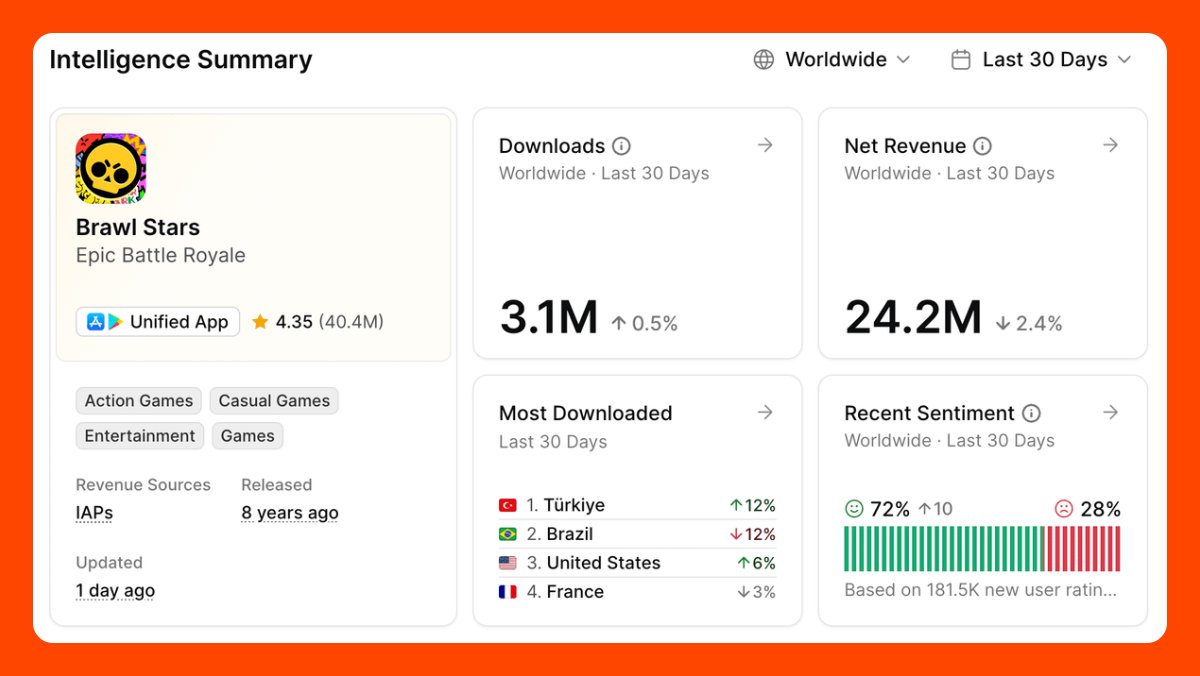This screenshot has height=676, width=1200.
Task: Click the '3. United States' row text
Action: point(594,563)
